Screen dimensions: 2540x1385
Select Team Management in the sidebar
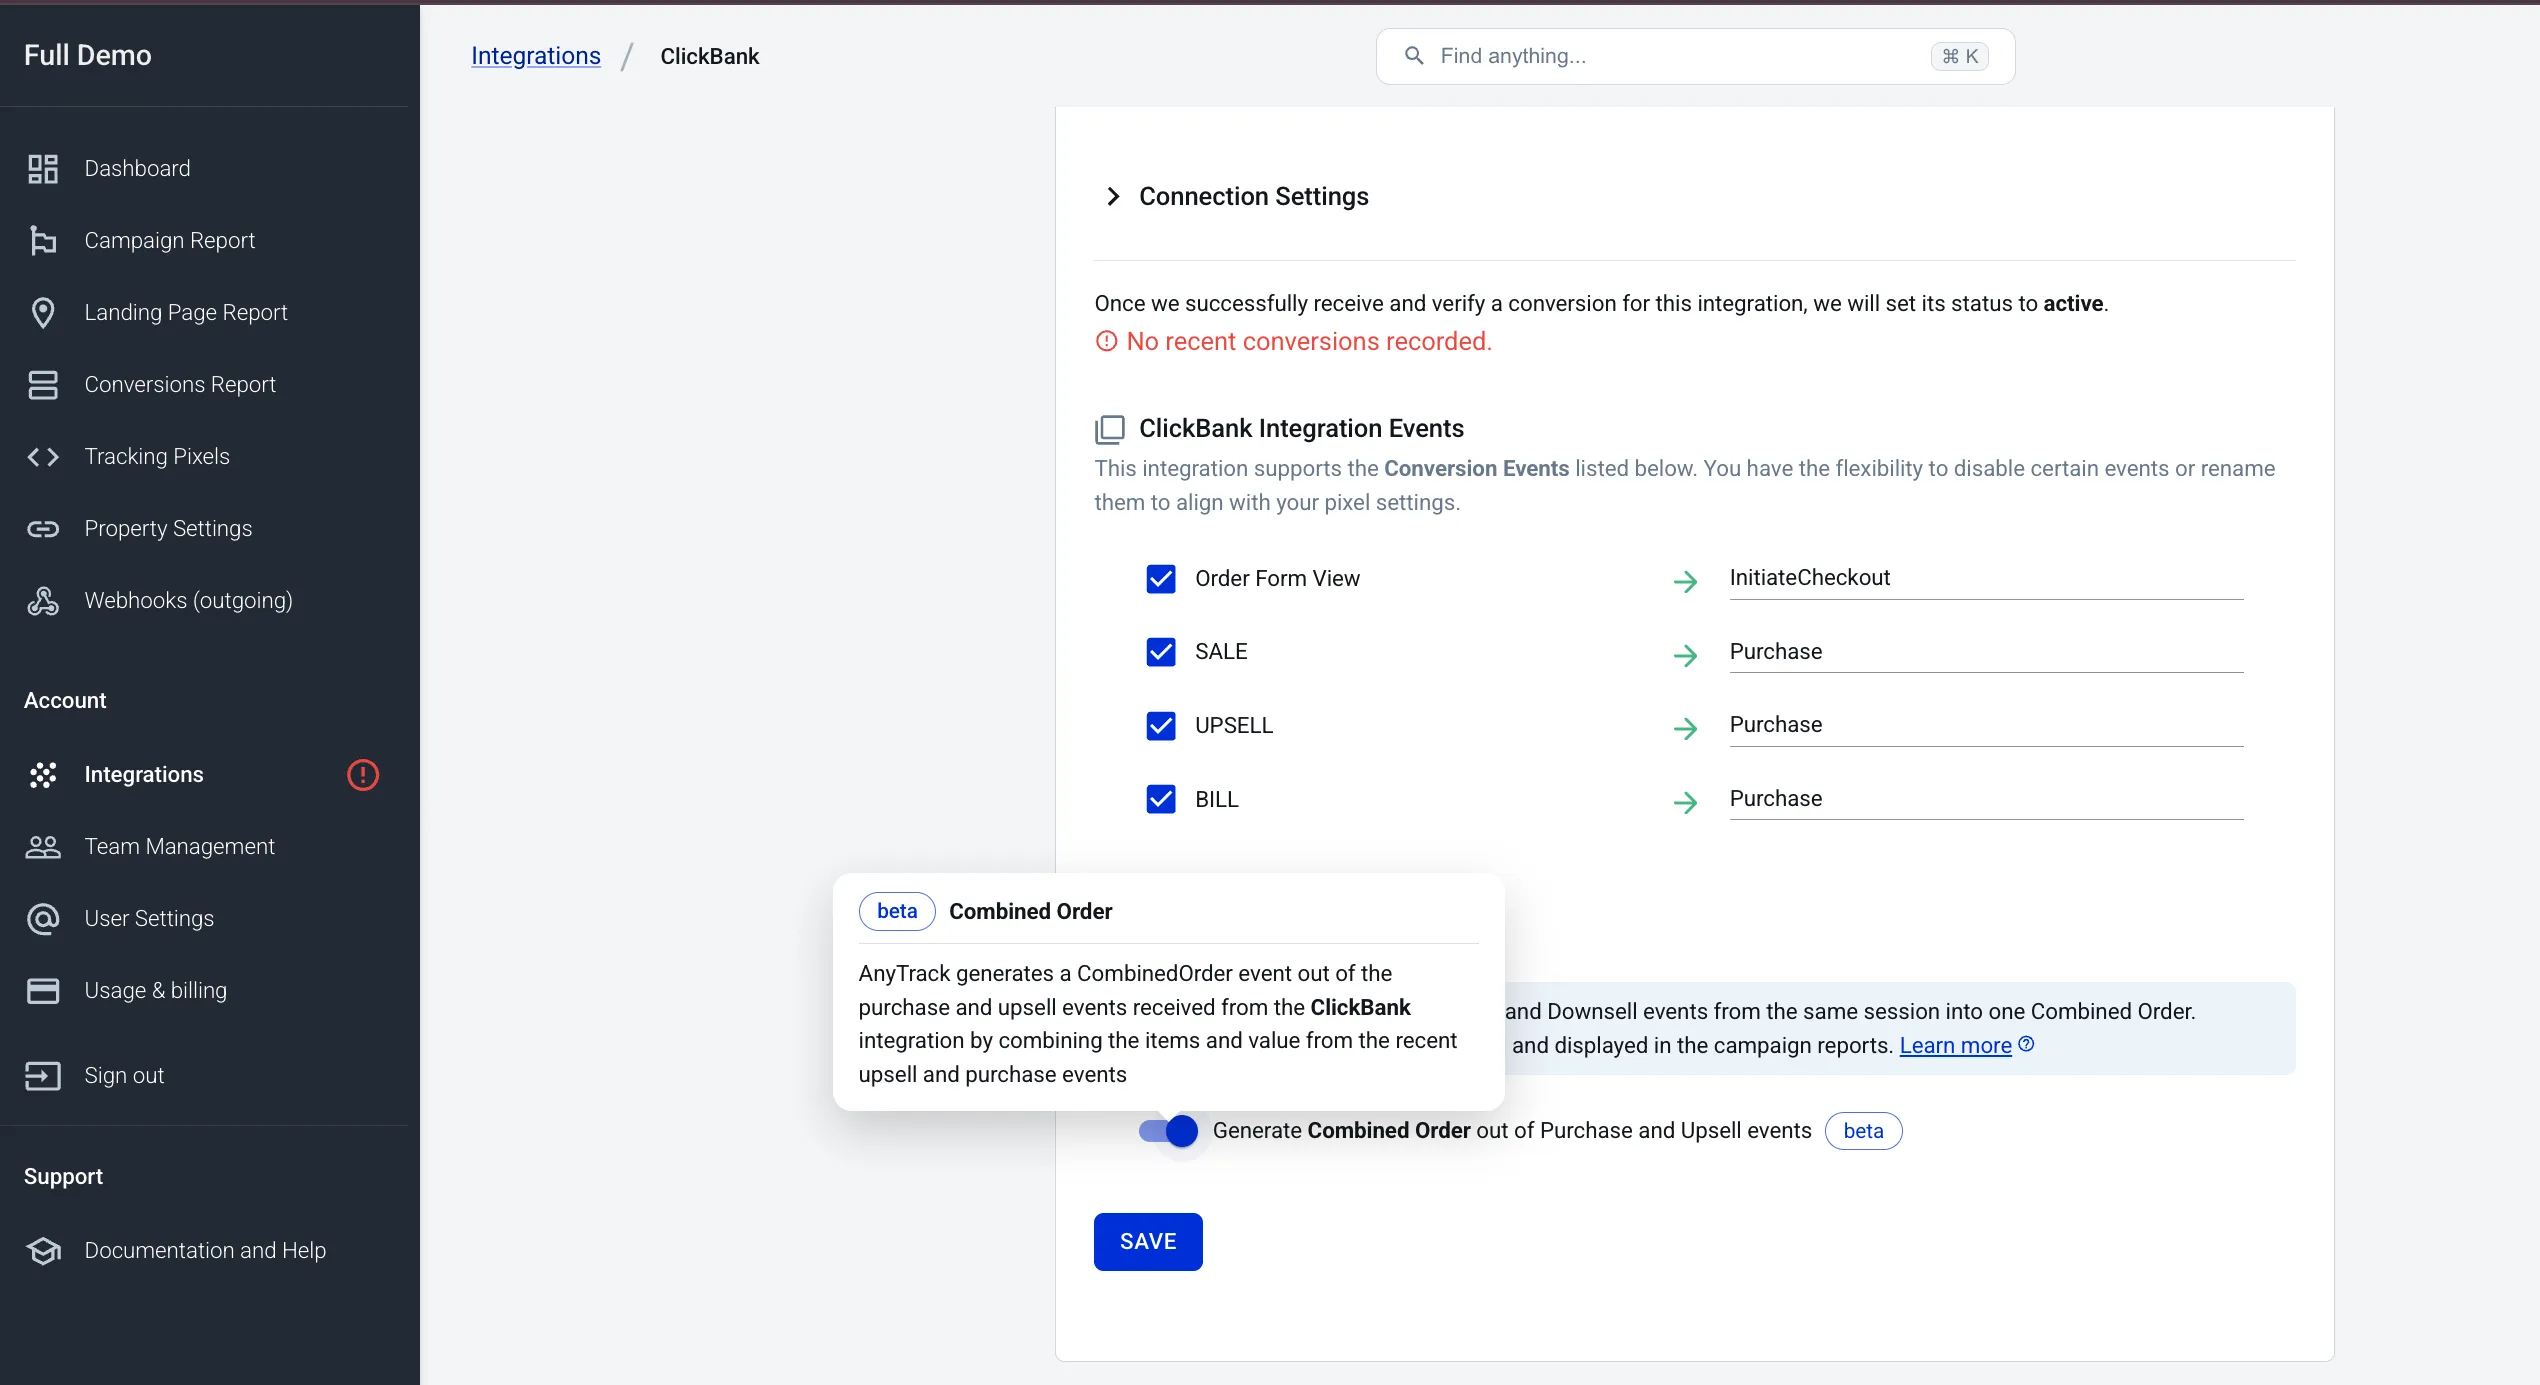[179, 846]
